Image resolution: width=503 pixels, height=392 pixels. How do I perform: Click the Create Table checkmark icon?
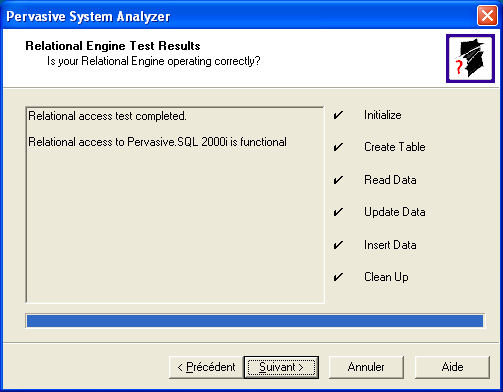point(338,147)
